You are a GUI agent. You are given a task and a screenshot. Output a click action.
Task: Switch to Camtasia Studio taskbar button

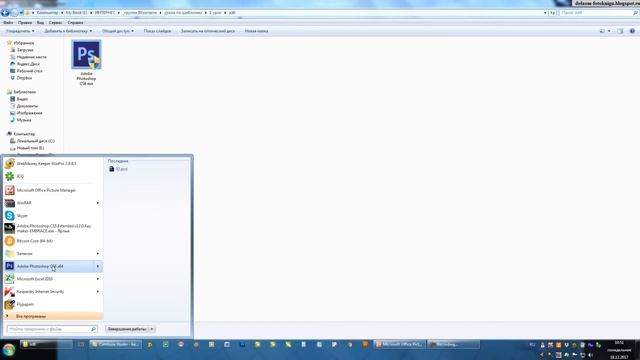tap(116, 344)
